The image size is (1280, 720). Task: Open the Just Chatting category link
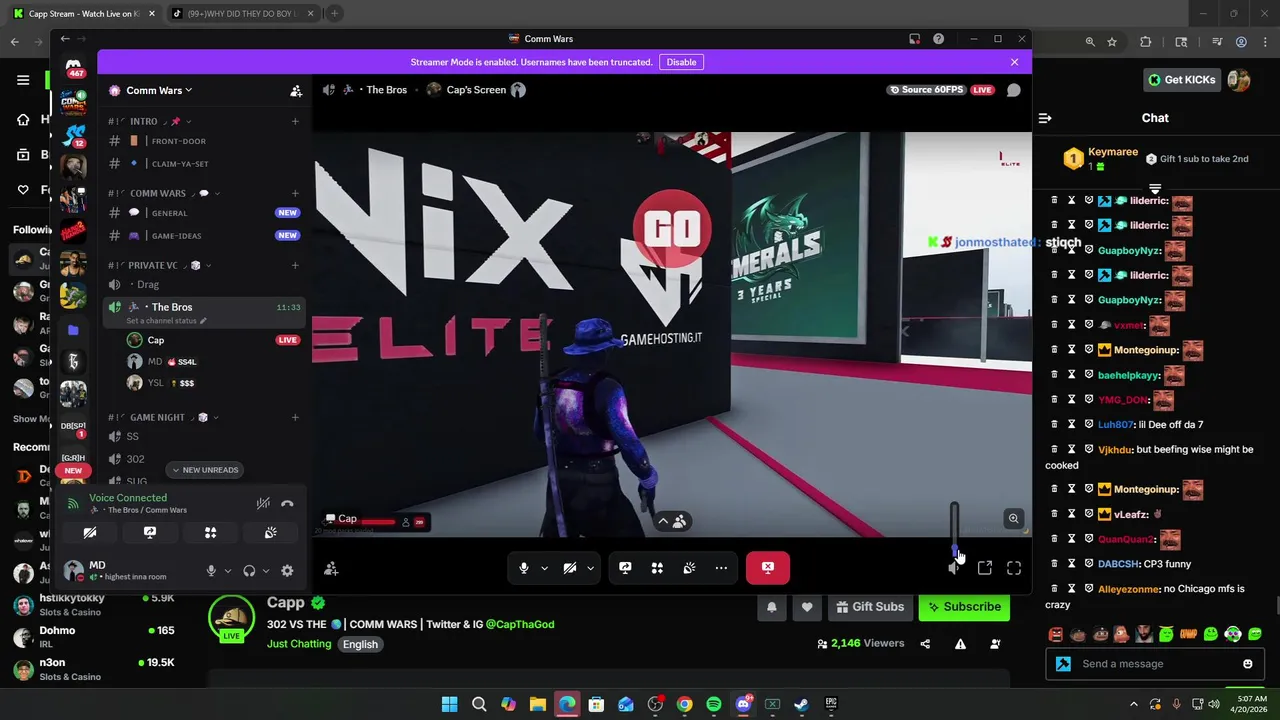[299, 644]
